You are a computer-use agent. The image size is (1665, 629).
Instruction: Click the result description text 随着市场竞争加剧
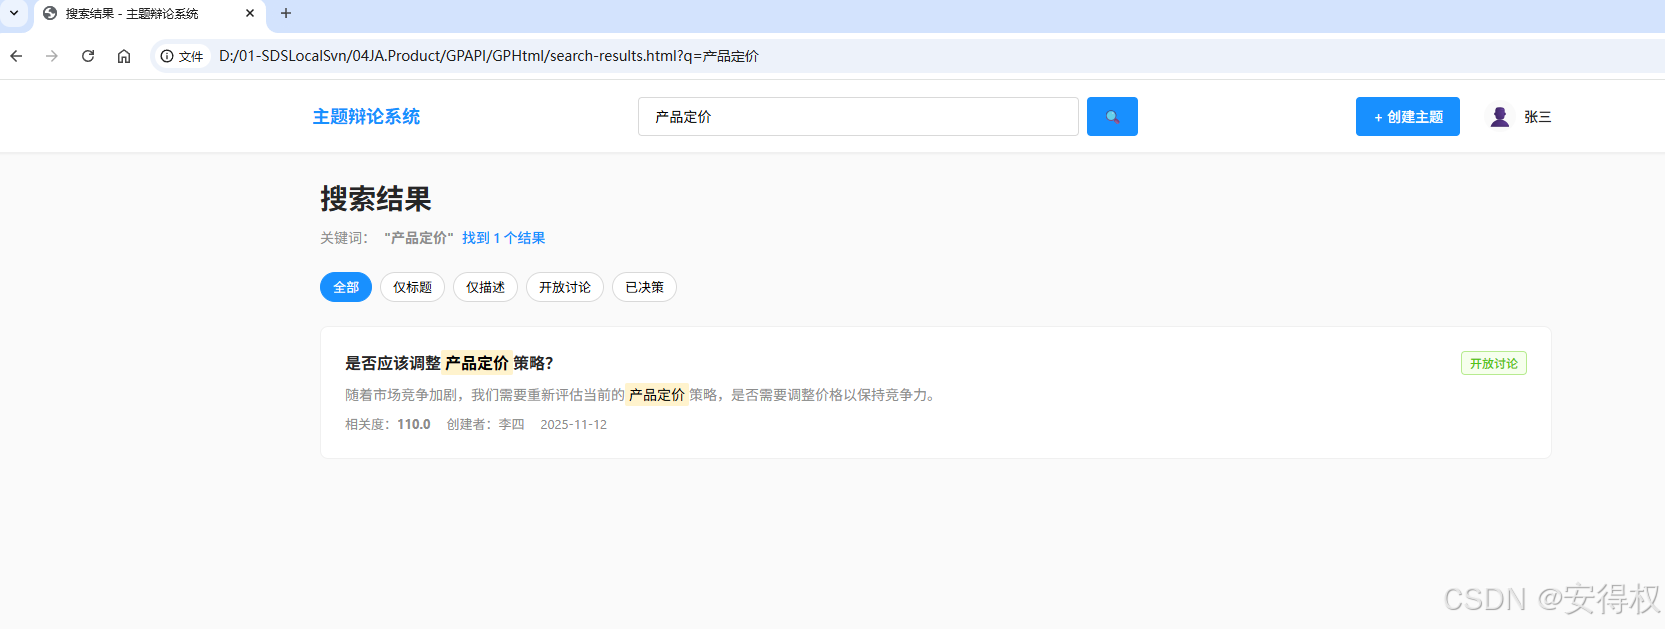(643, 395)
